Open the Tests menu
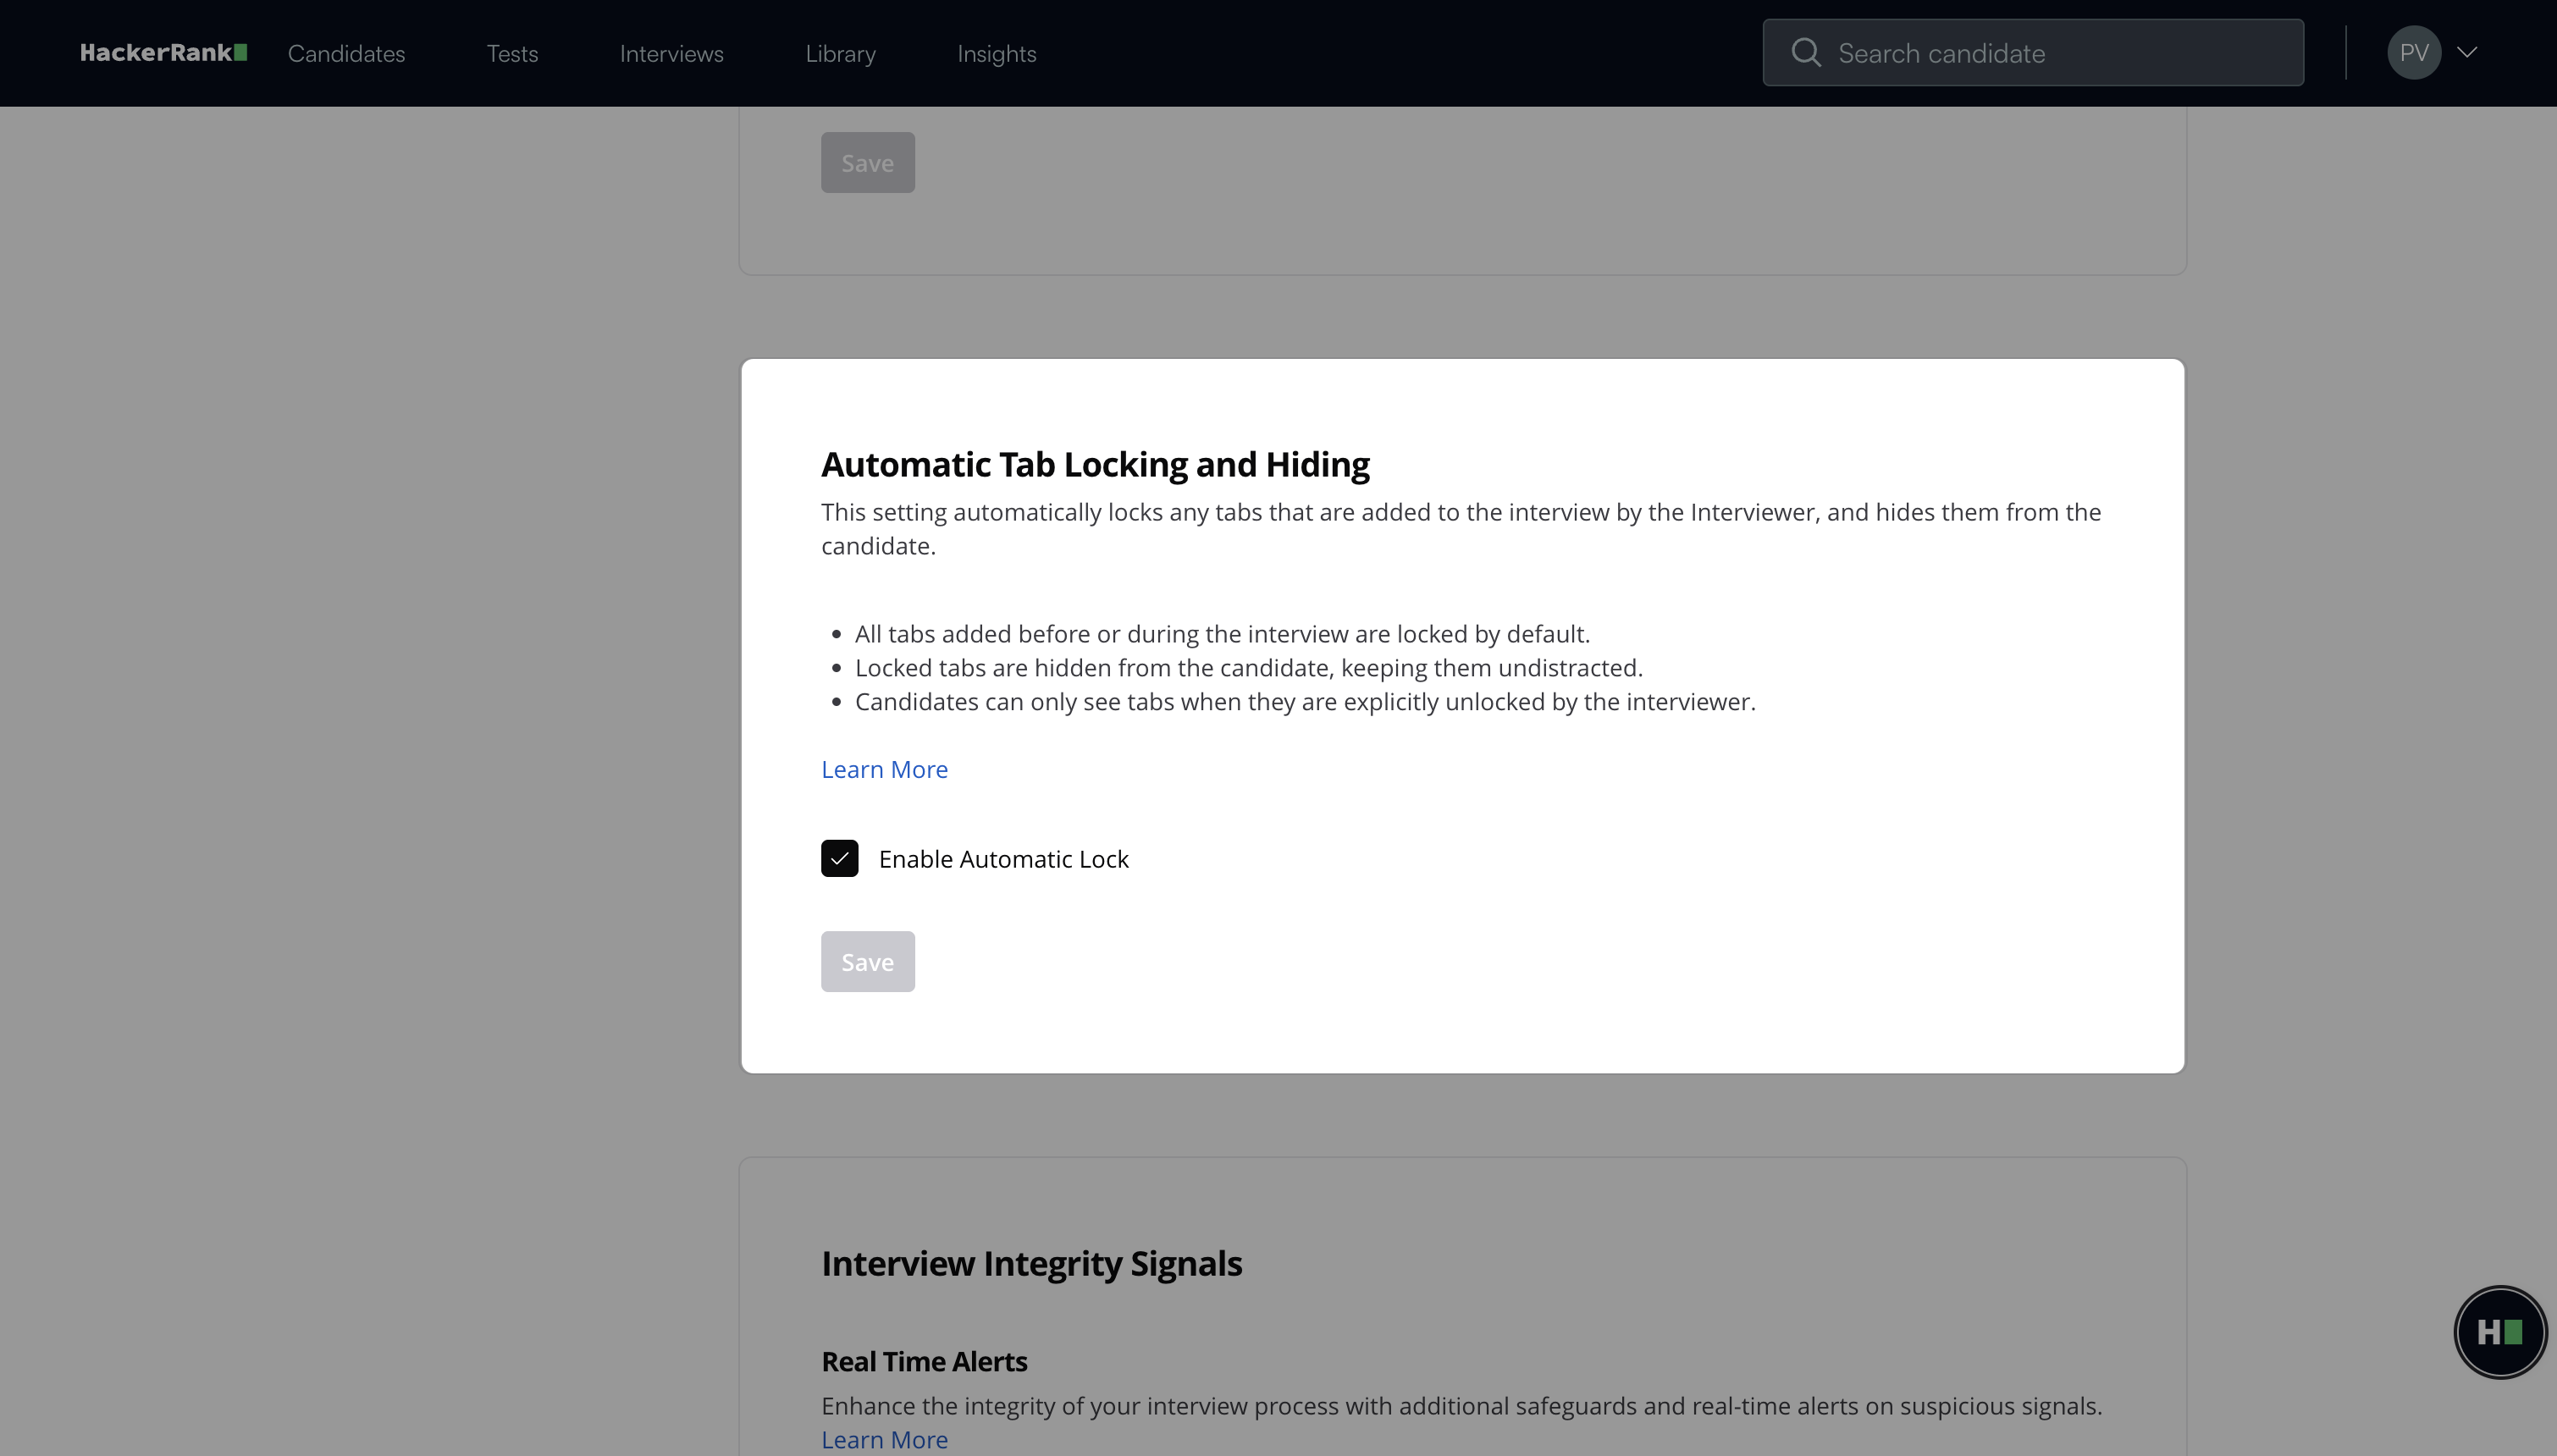The width and height of the screenshot is (2557, 1456). [x=512, y=54]
